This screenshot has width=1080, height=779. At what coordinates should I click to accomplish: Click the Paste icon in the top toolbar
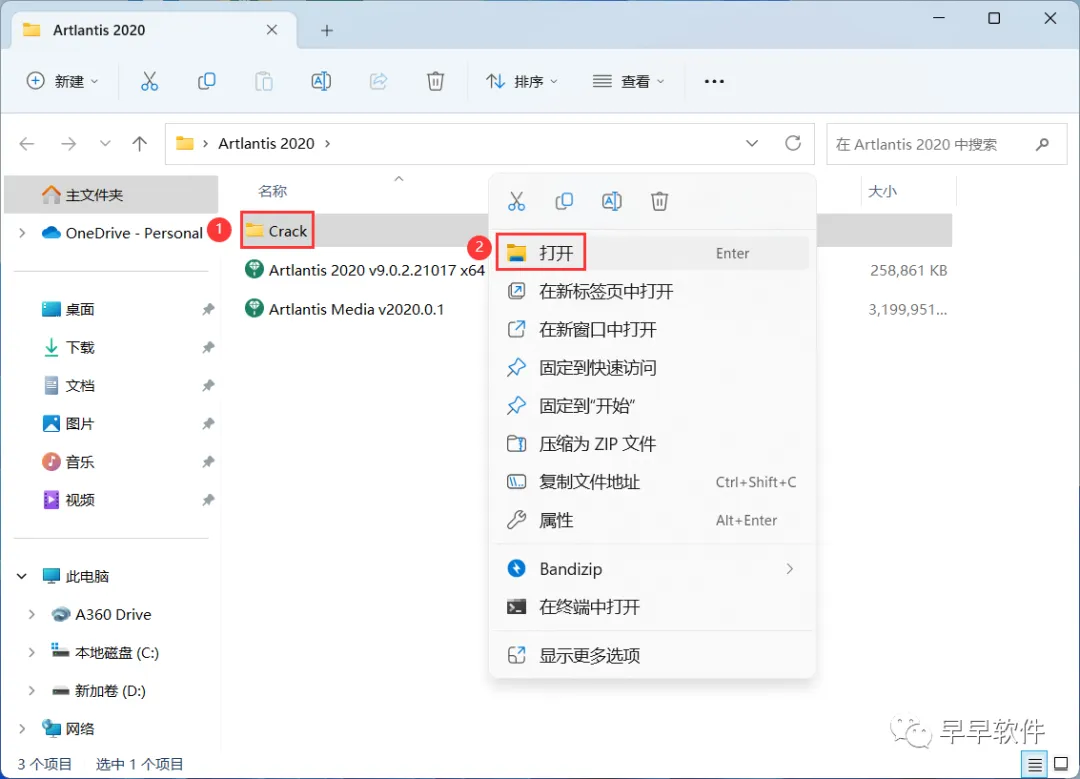(264, 81)
